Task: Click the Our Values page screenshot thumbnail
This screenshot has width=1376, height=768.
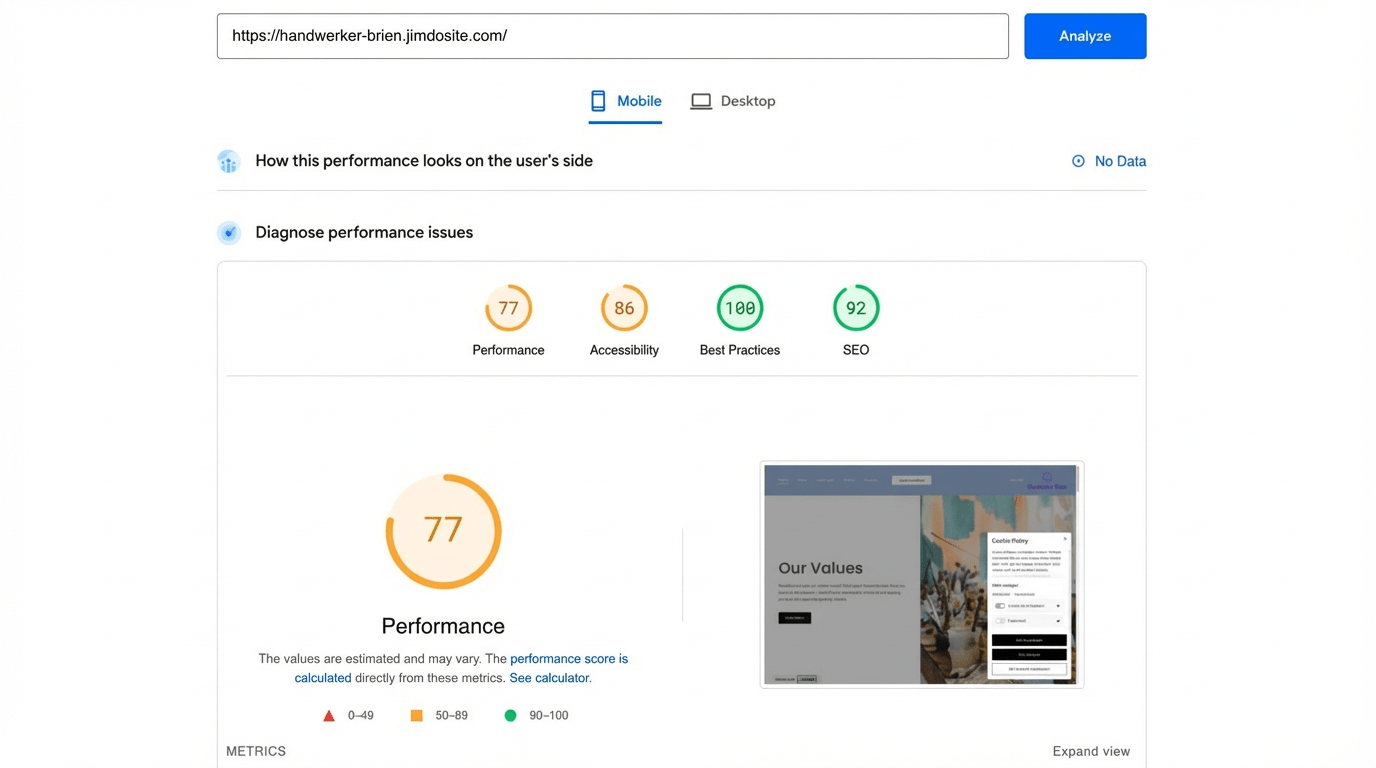Action: [x=921, y=574]
